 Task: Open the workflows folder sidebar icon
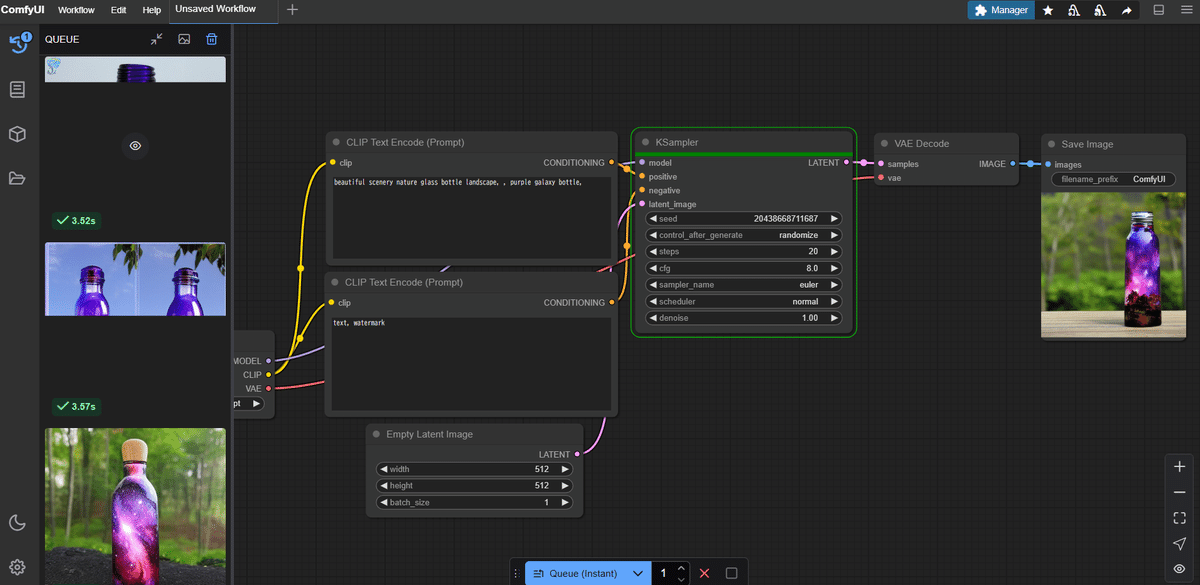[17, 179]
